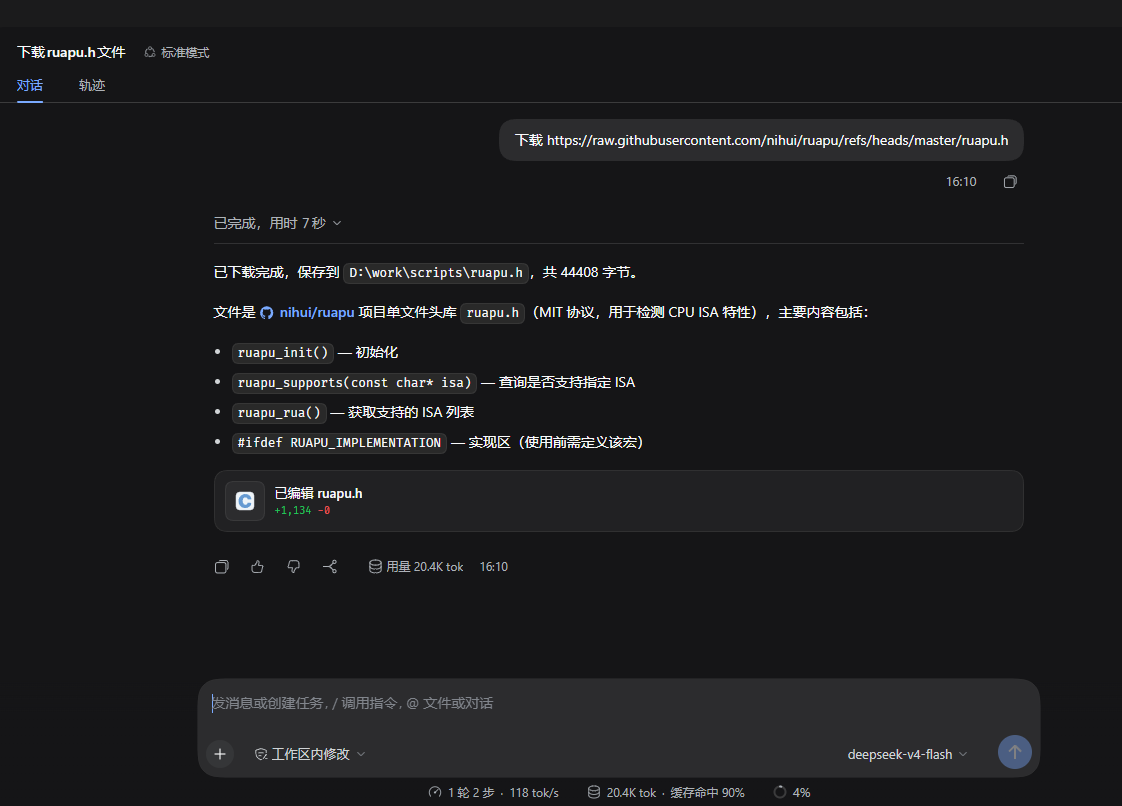Click the 16:10 timestamp beside token usage

(x=494, y=567)
